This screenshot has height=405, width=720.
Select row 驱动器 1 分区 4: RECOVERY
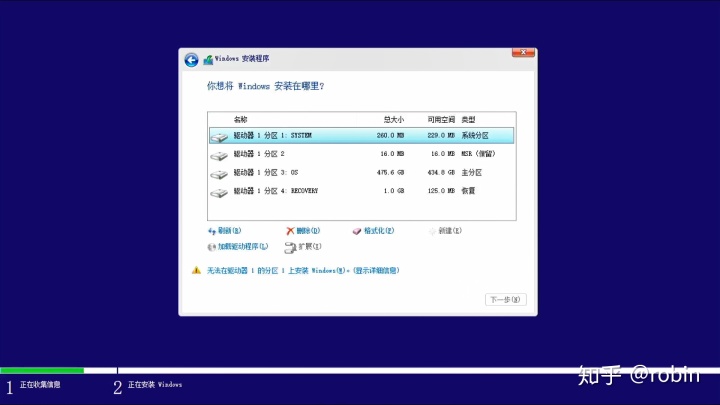[361, 191]
